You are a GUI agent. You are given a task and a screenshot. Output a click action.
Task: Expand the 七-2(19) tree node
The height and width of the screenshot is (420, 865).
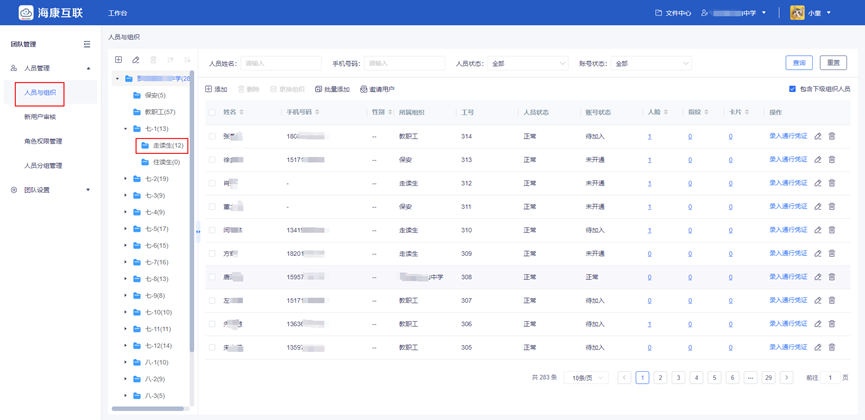[x=126, y=179]
